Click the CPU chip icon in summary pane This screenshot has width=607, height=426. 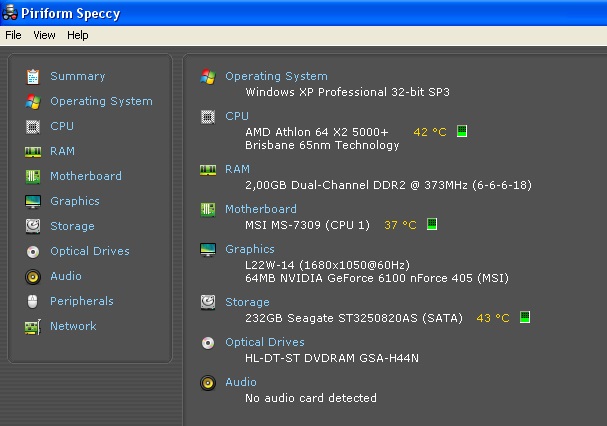click(x=208, y=117)
